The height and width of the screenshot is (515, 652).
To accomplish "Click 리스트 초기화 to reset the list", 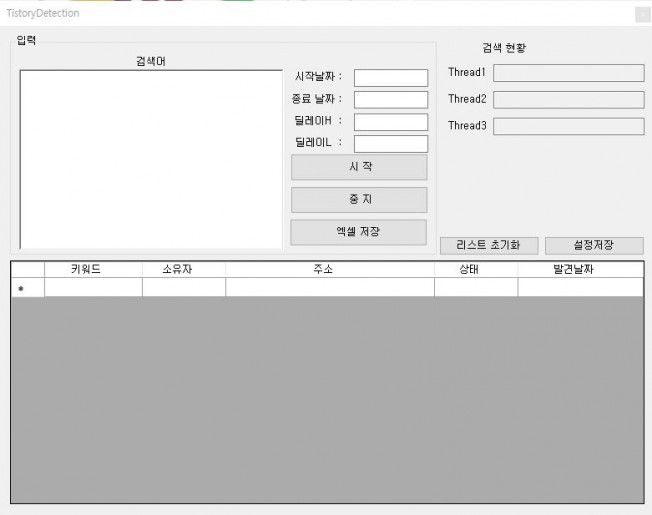I will [489, 245].
